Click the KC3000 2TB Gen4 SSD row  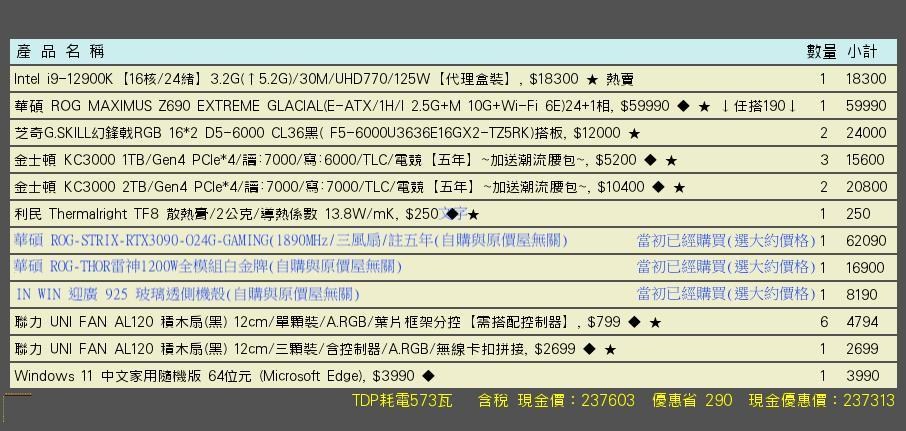click(x=454, y=187)
